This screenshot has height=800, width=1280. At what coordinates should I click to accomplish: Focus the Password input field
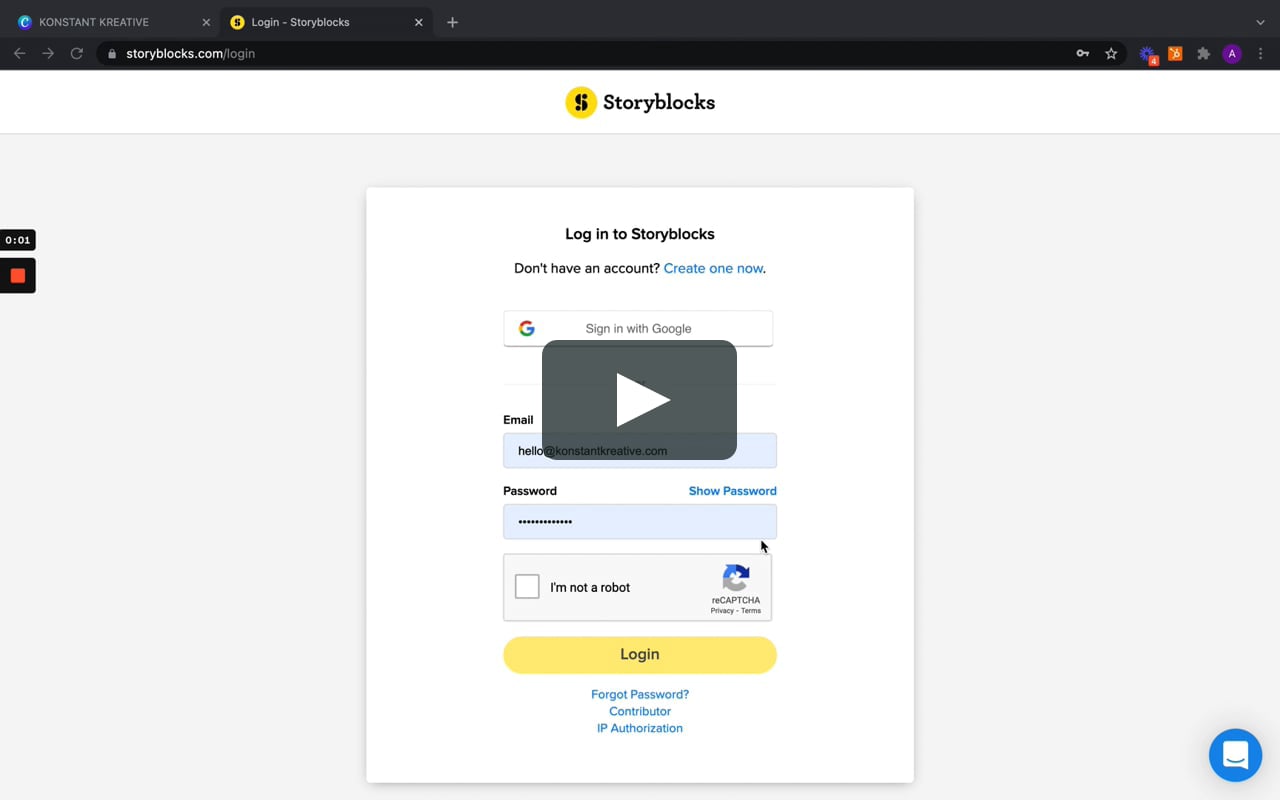pyautogui.click(x=640, y=521)
